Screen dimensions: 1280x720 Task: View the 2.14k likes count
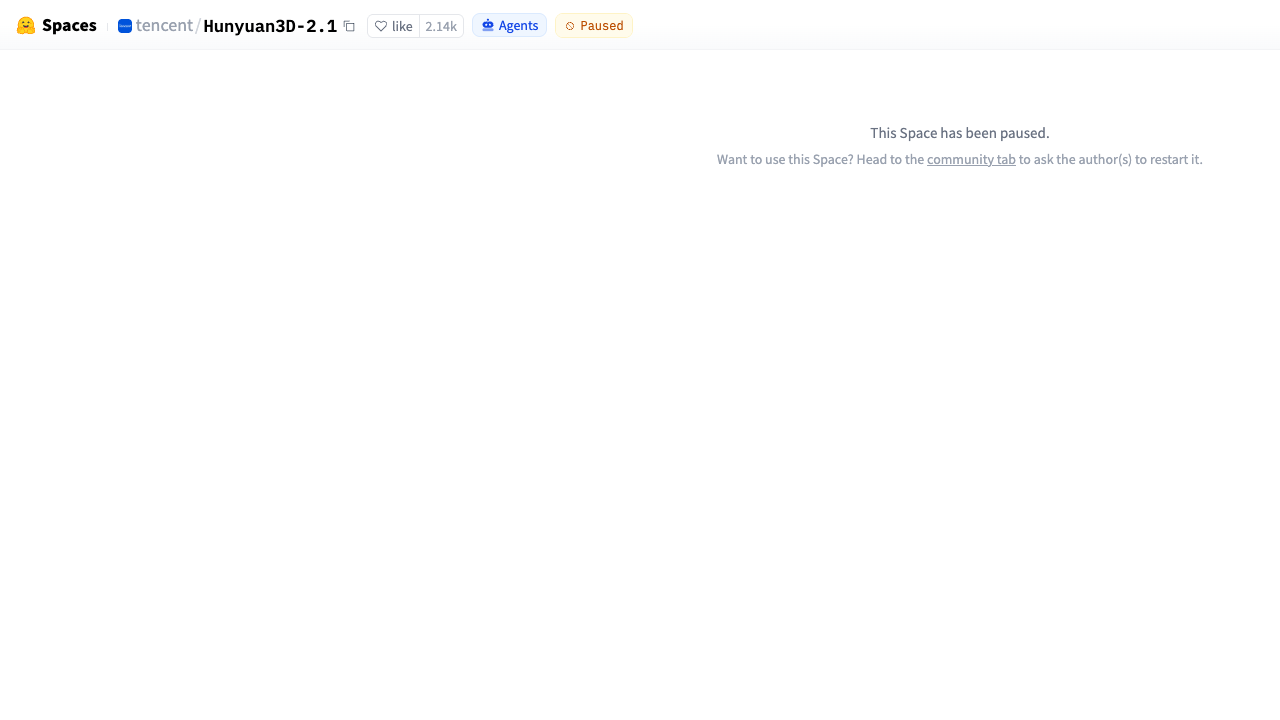[x=441, y=26]
